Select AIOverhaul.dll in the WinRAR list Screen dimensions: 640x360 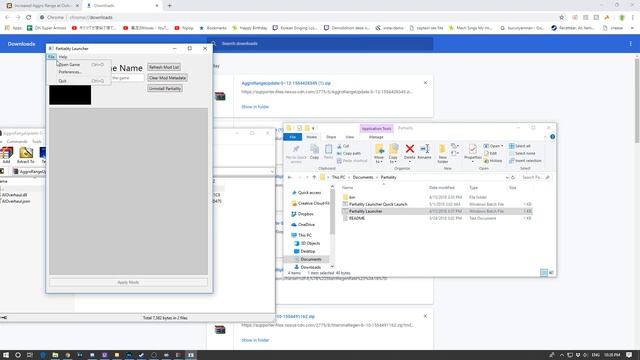(x=14, y=195)
